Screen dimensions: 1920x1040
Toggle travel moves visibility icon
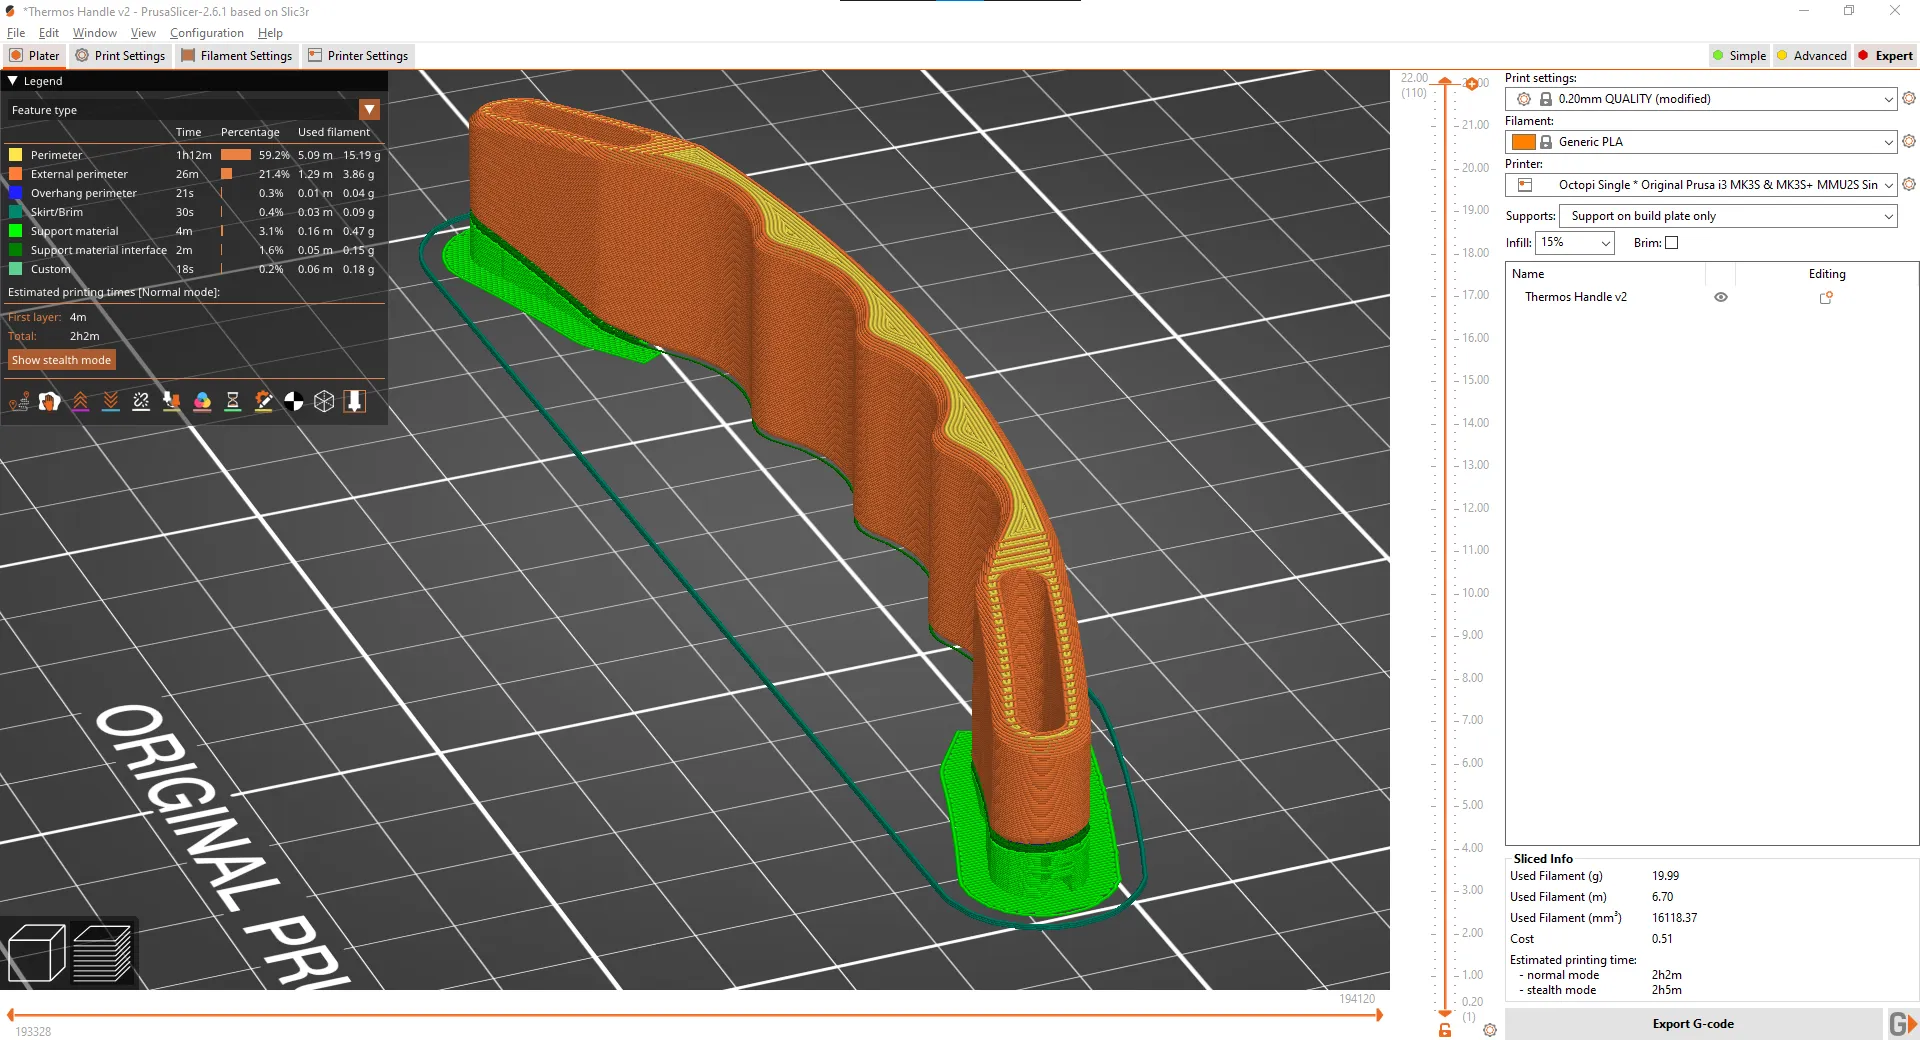coord(19,402)
